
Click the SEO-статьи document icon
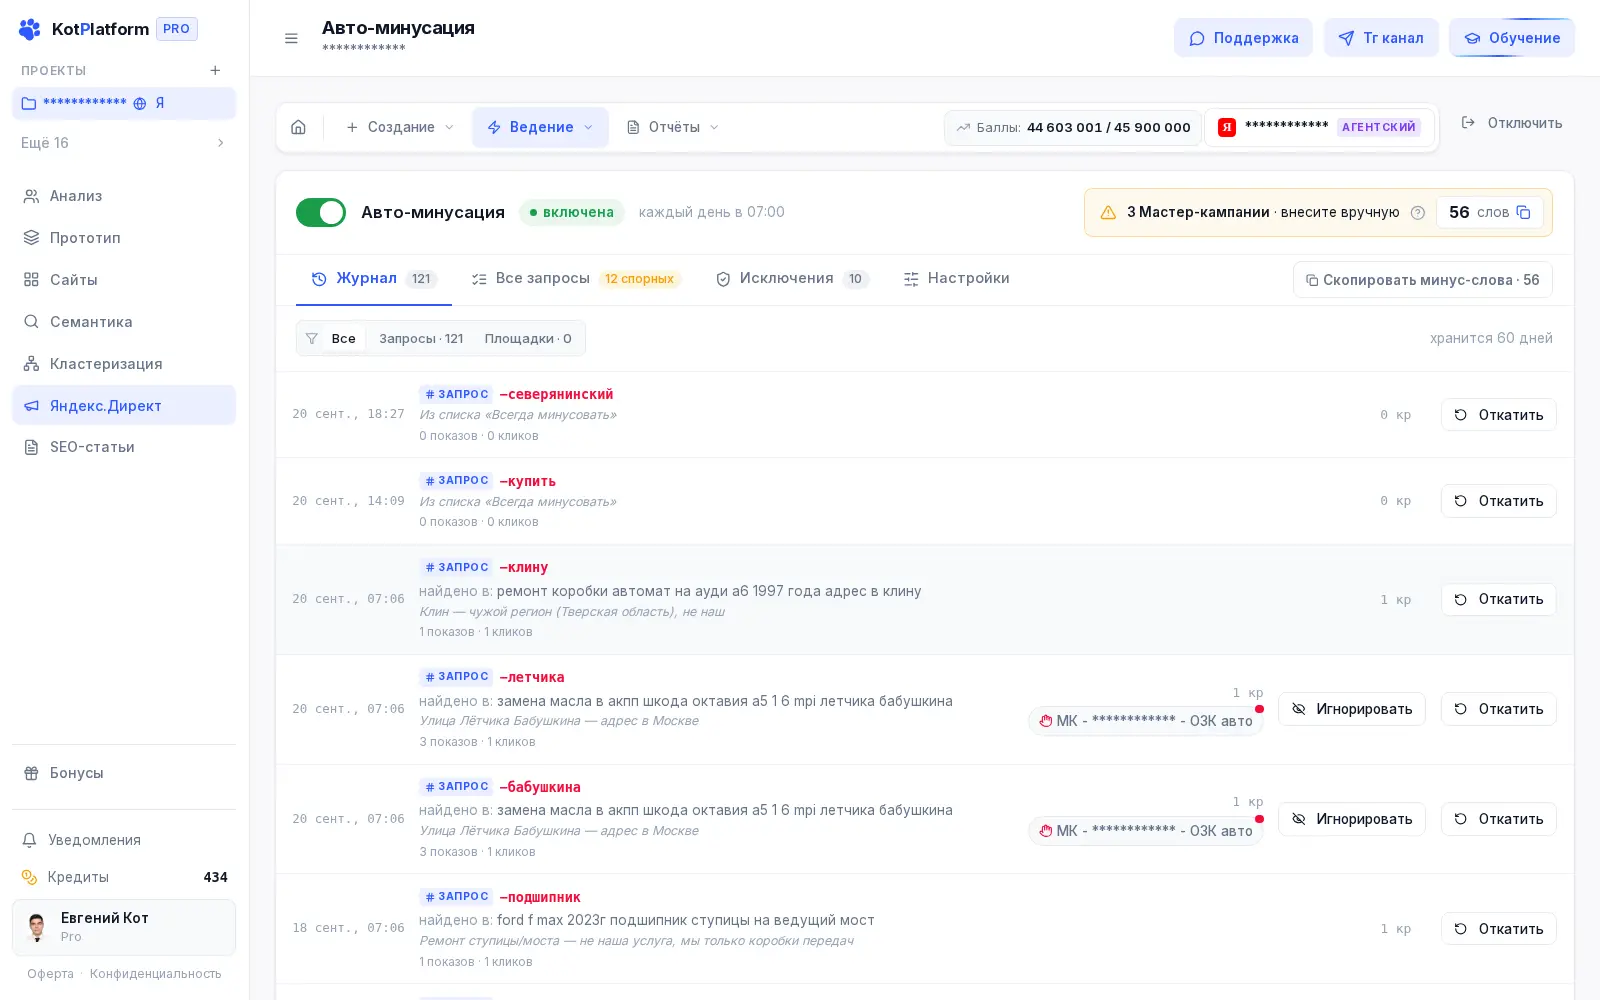coord(31,447)
